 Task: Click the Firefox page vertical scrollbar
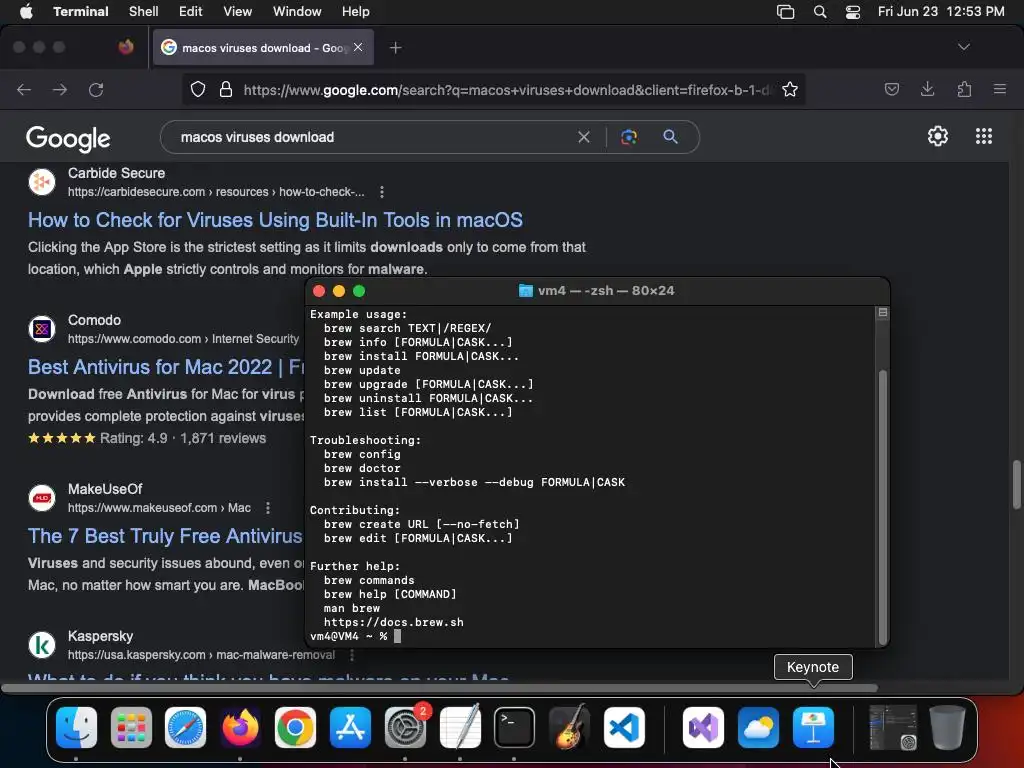(1016, 484)
